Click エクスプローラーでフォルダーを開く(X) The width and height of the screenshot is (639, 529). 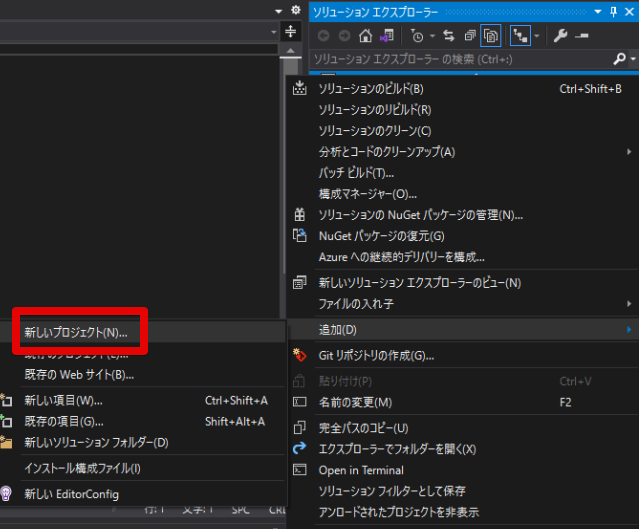coord(462,450)
